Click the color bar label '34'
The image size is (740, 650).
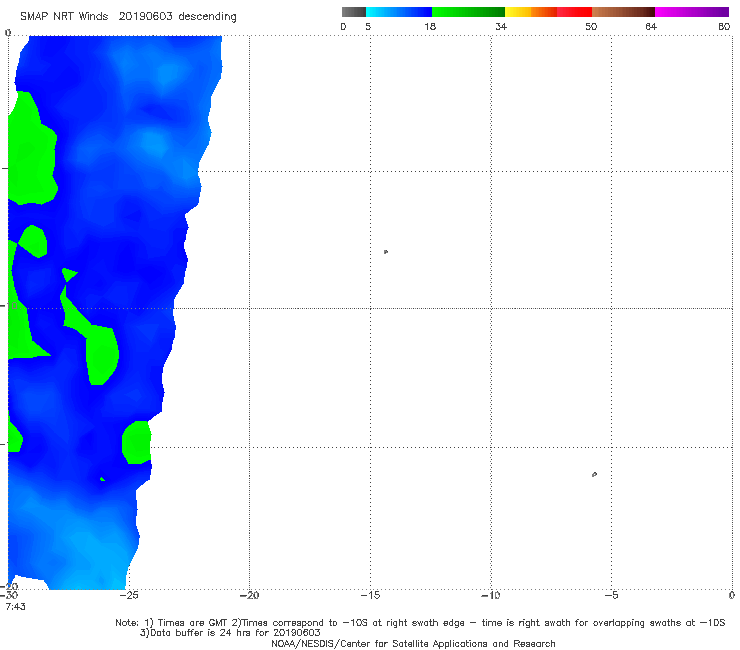pos(501,26)
